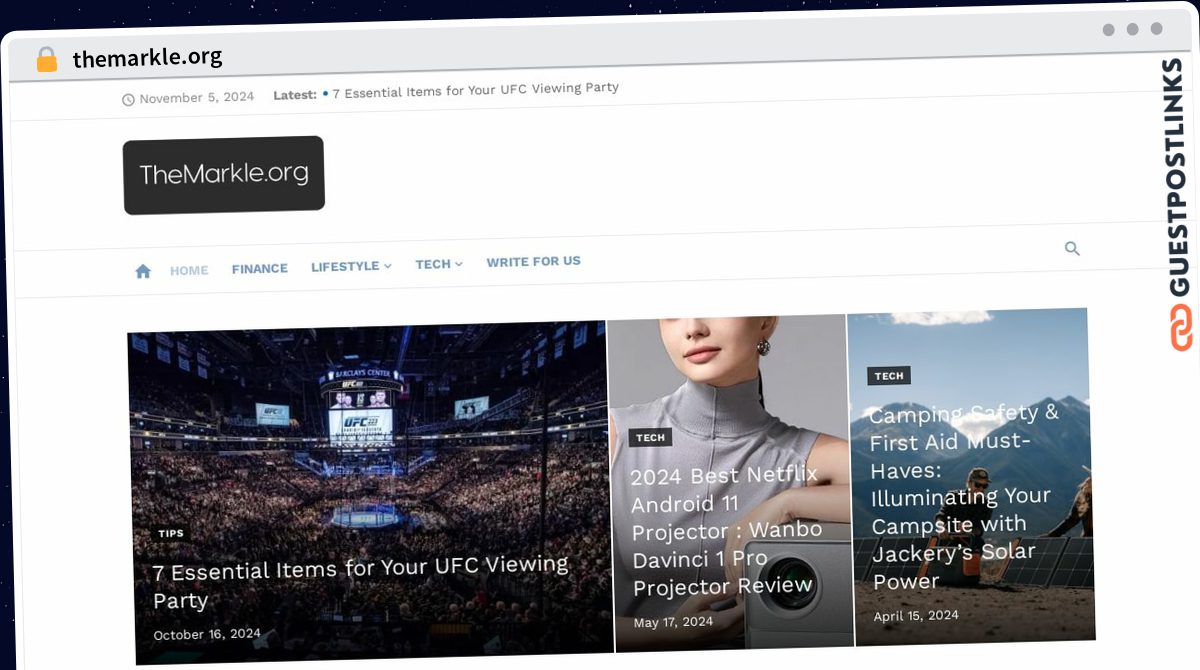Viewport: 1200px width, 670px height.
Task: Click the home icon in navigation bar
Action: pyautogui.click(x=143, y=271)
